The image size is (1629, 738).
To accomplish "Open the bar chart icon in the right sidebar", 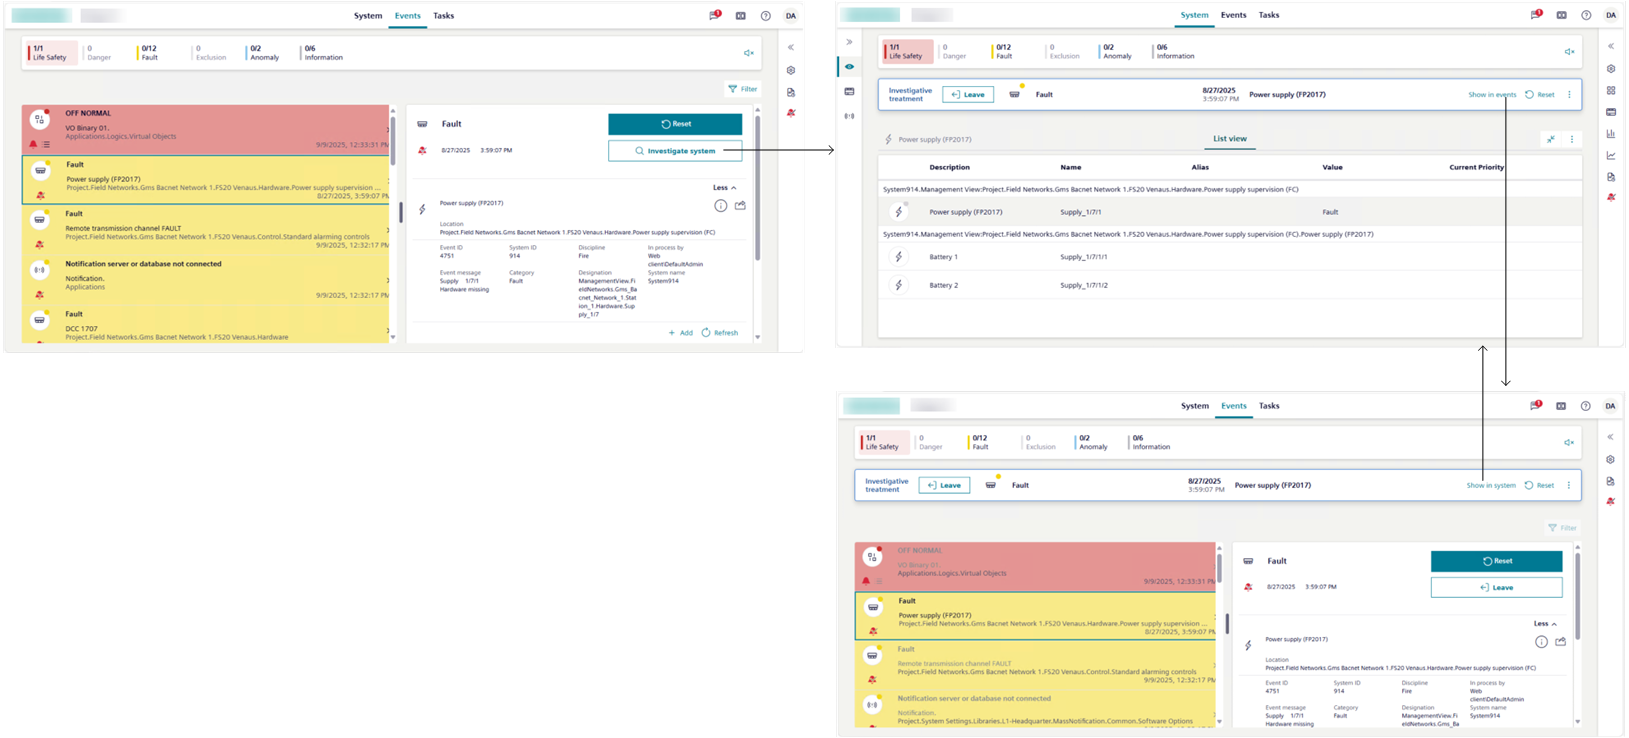I will 1611,134.
